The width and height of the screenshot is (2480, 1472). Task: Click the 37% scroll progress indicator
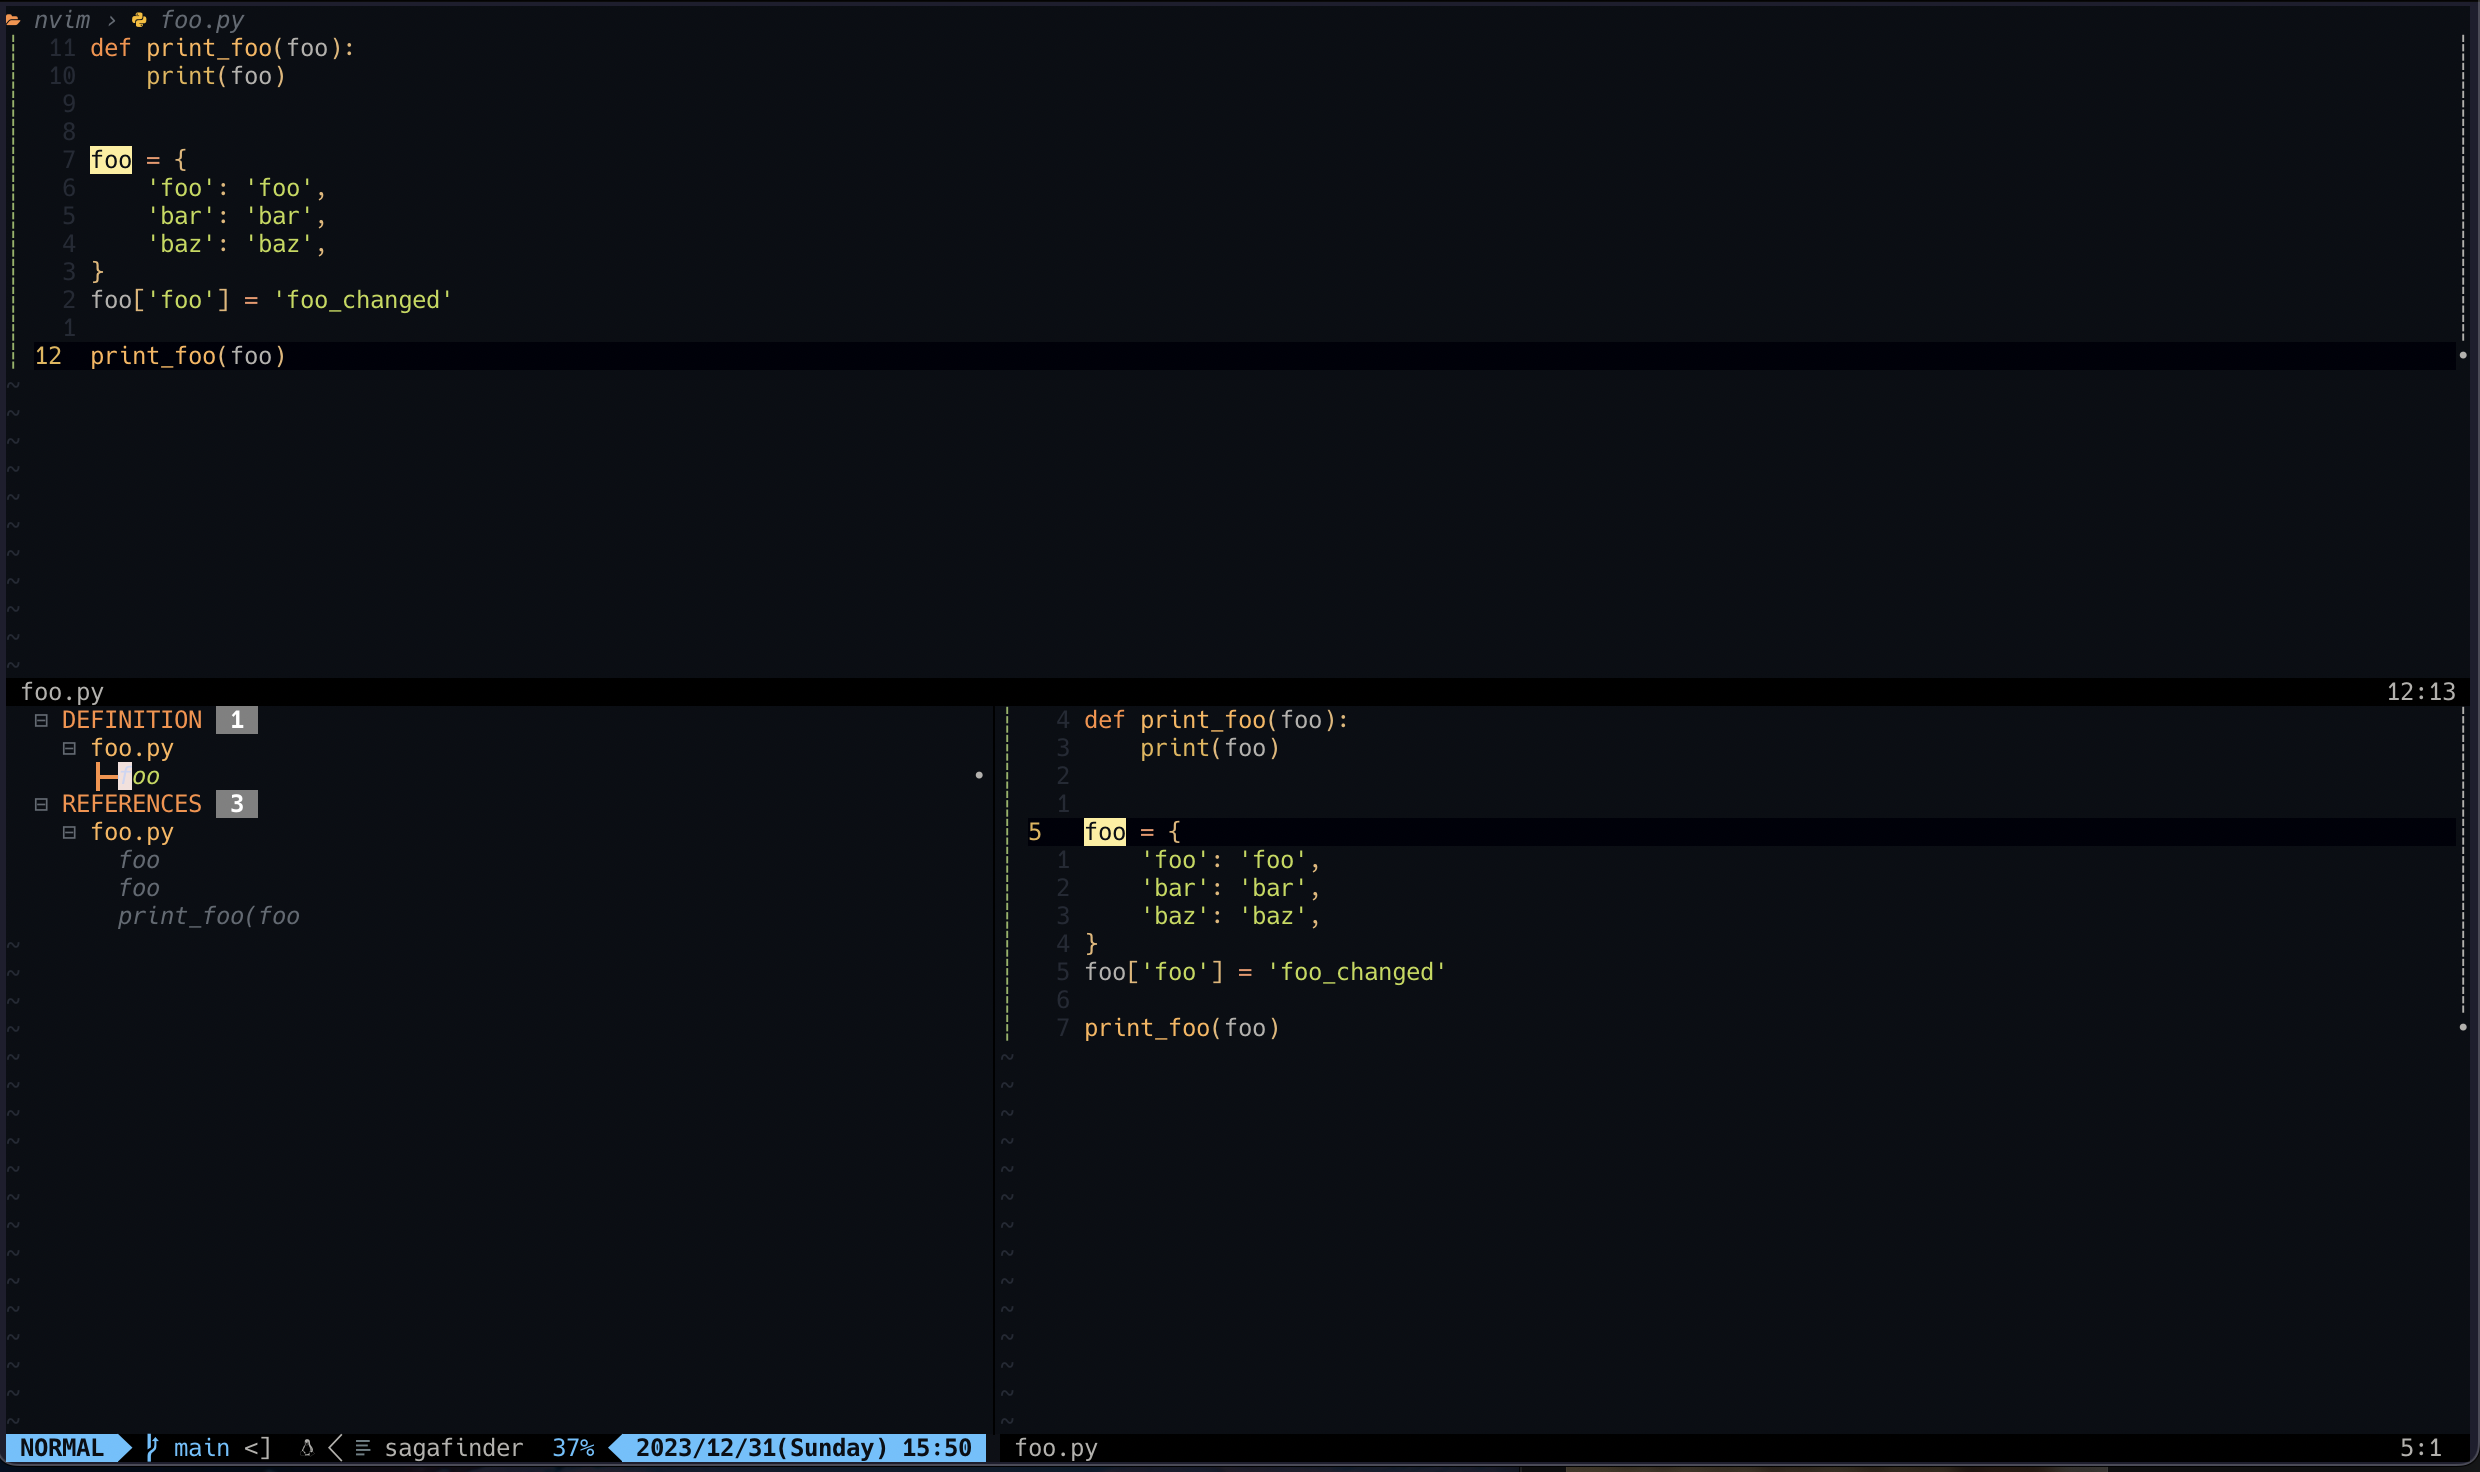pyautogui.click(x=573, y=1448)
